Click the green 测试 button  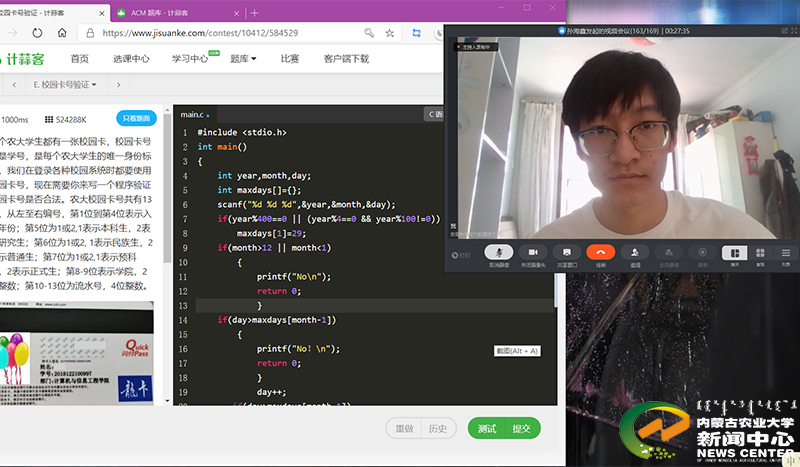486,429
